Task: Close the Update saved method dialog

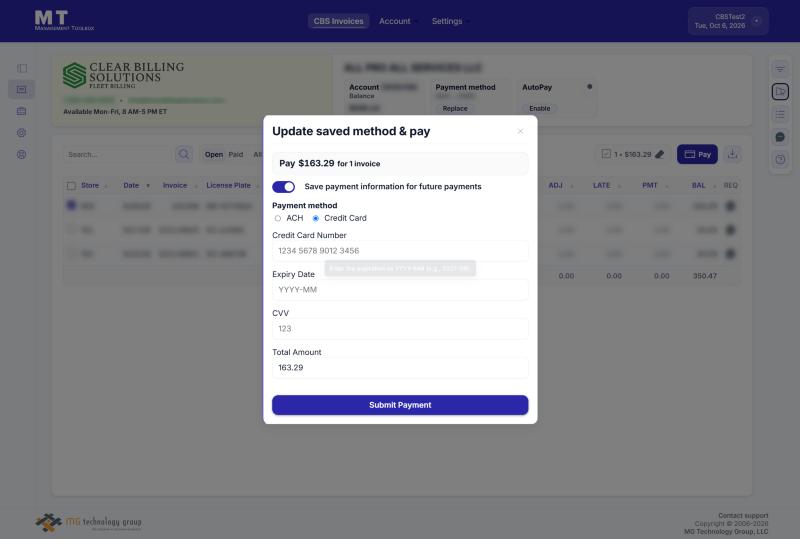Action: [x=520, y=131]
